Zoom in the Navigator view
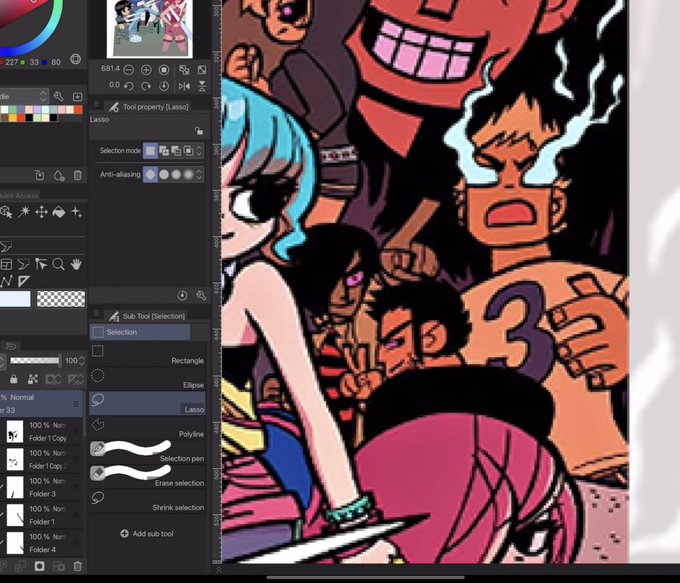This screenshot has width=680, height=583. point(146,69)
